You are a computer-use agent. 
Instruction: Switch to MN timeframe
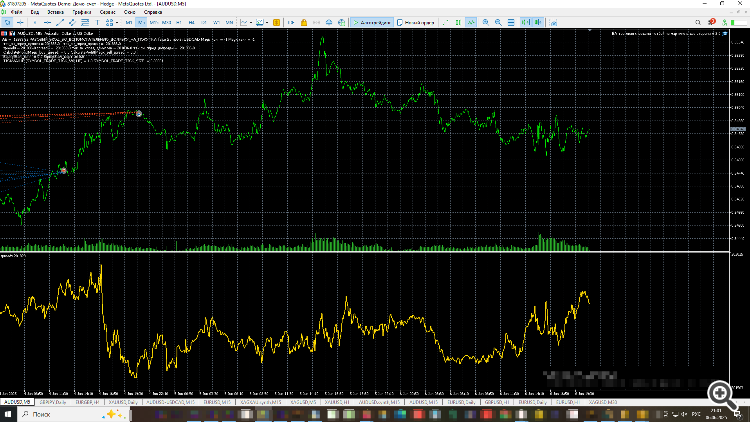229,22
